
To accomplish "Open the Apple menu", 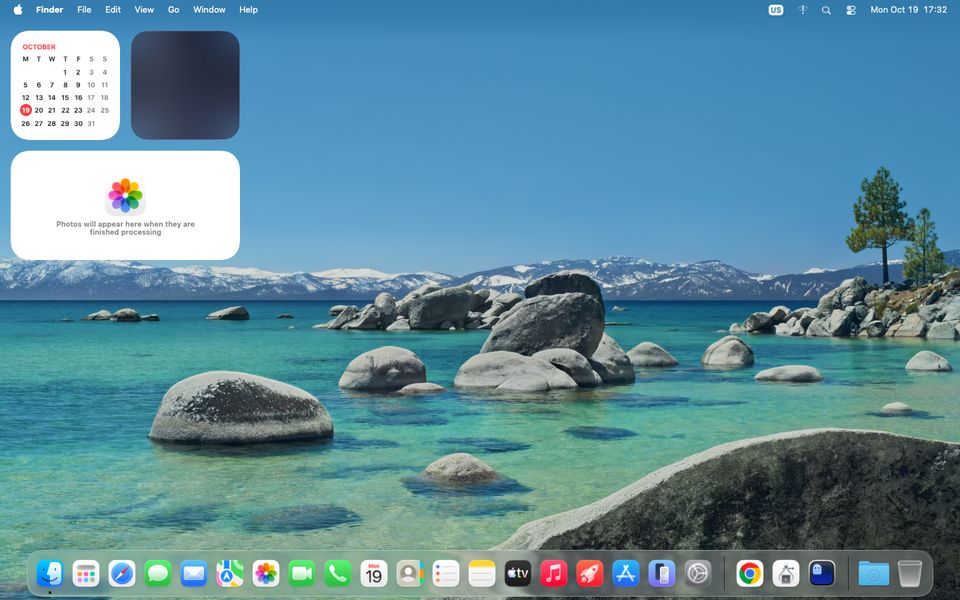I will click(x=18, y=10).
